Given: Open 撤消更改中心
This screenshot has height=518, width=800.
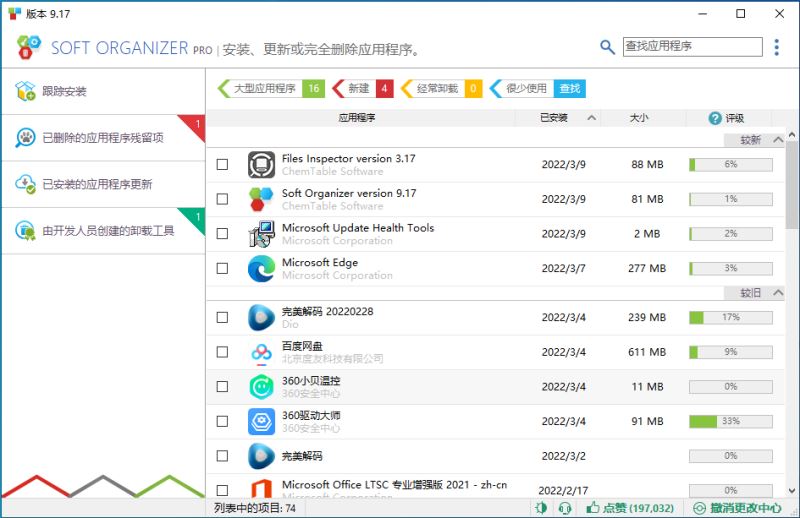Looking at the screenshot, I should 737,508.
